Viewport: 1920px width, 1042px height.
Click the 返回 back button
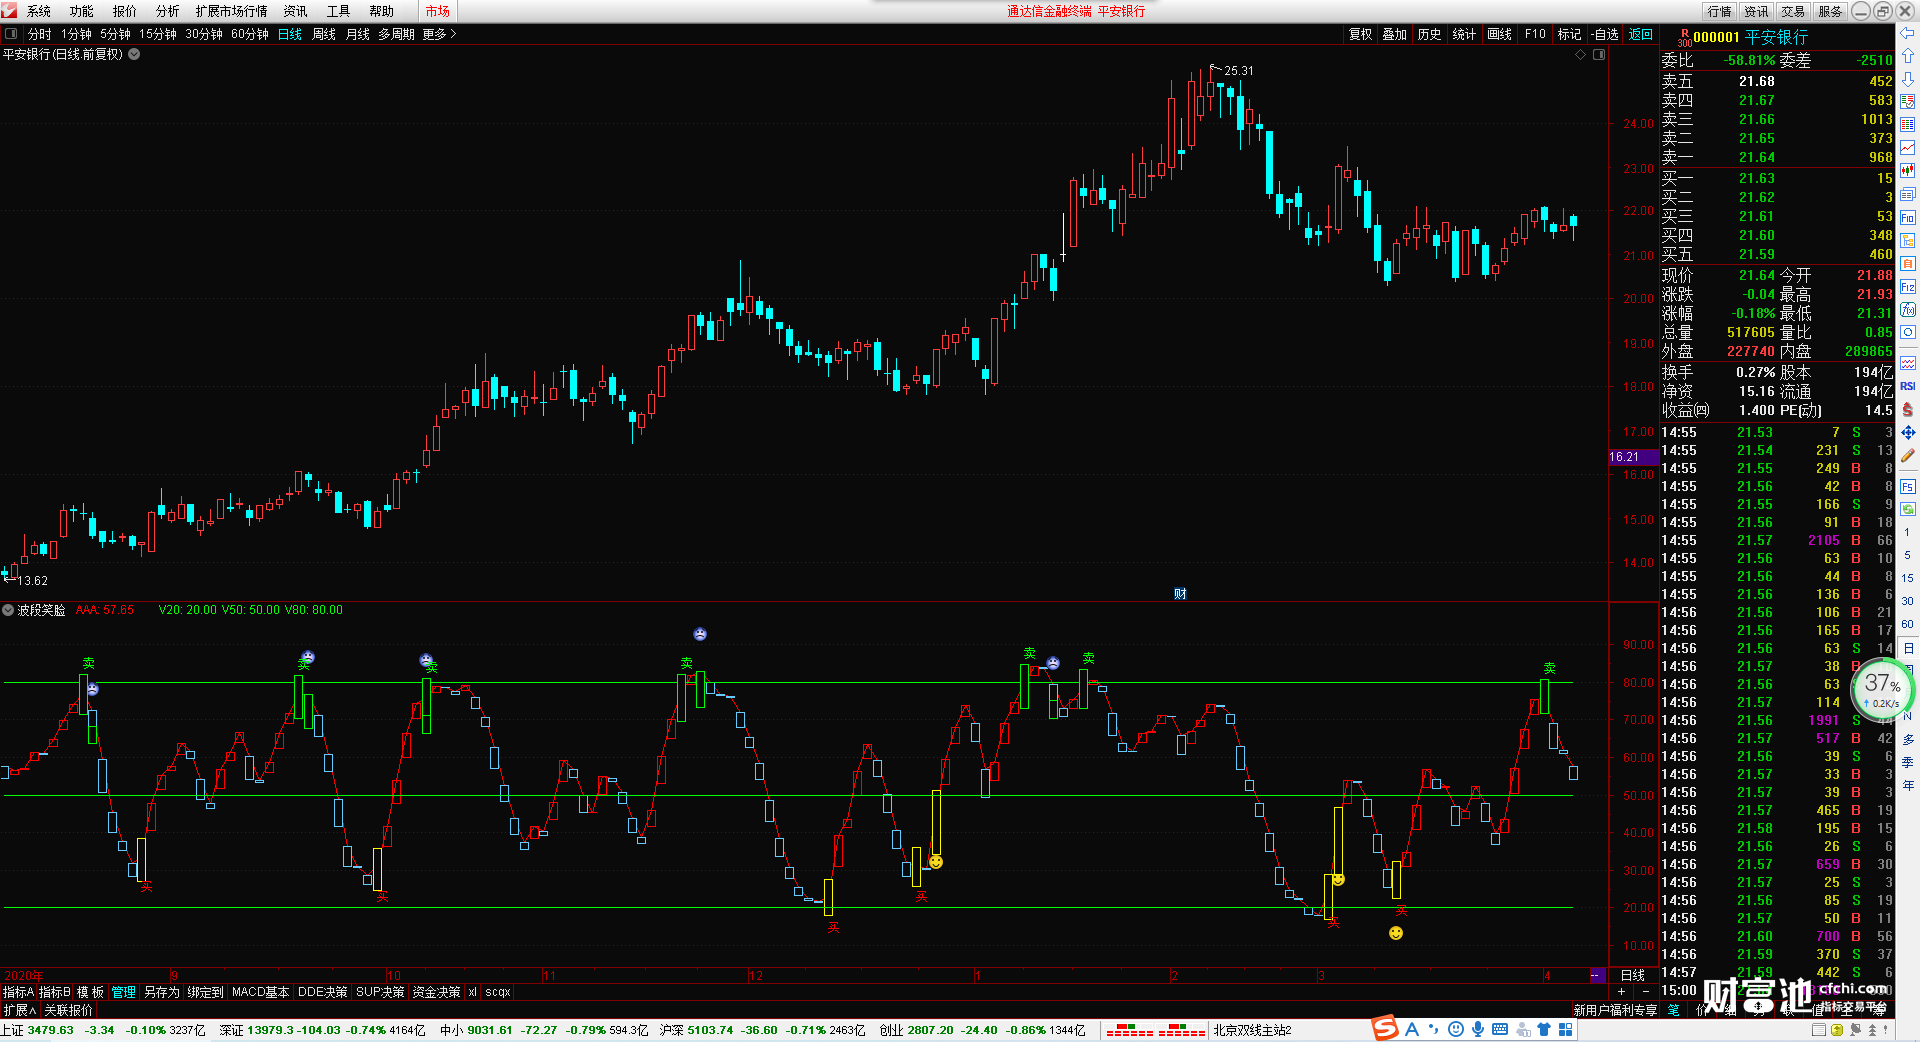pos(1641,34)
